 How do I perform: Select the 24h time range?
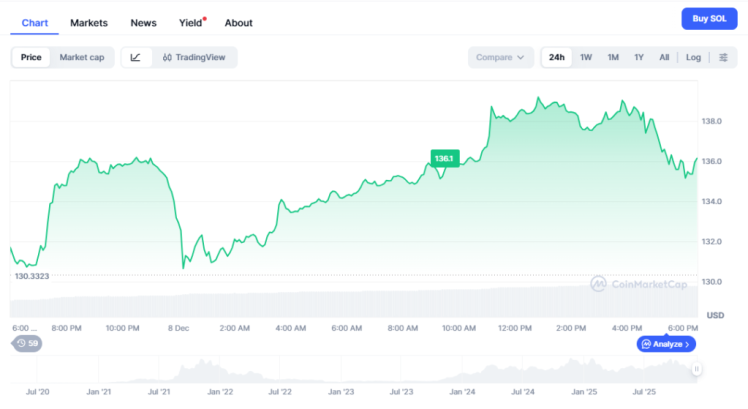pyautogui.click(x=557, y=58)
